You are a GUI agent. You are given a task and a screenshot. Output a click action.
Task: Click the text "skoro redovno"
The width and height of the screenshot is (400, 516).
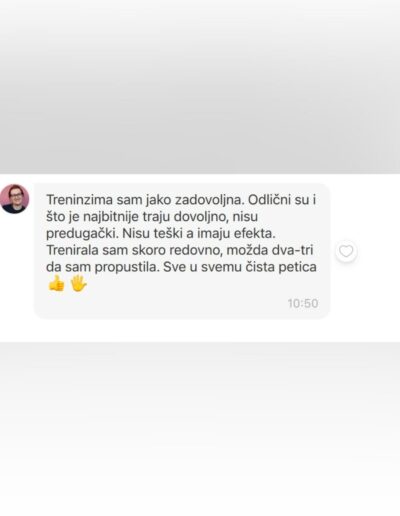[177, 250]
